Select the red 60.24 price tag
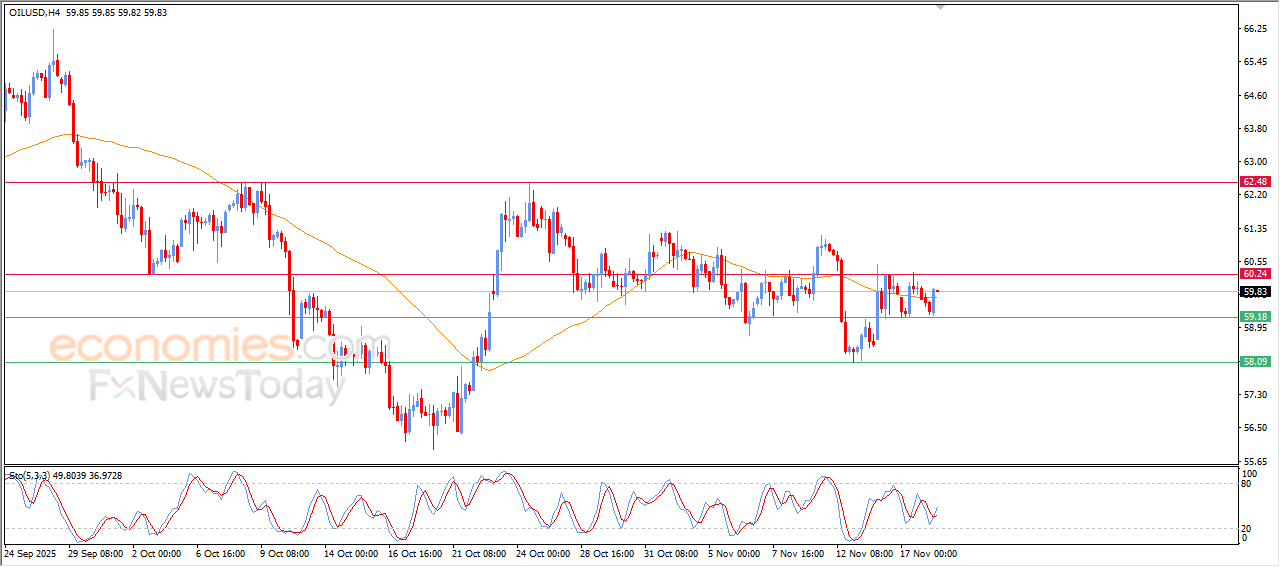 (x=1254, y=274)
